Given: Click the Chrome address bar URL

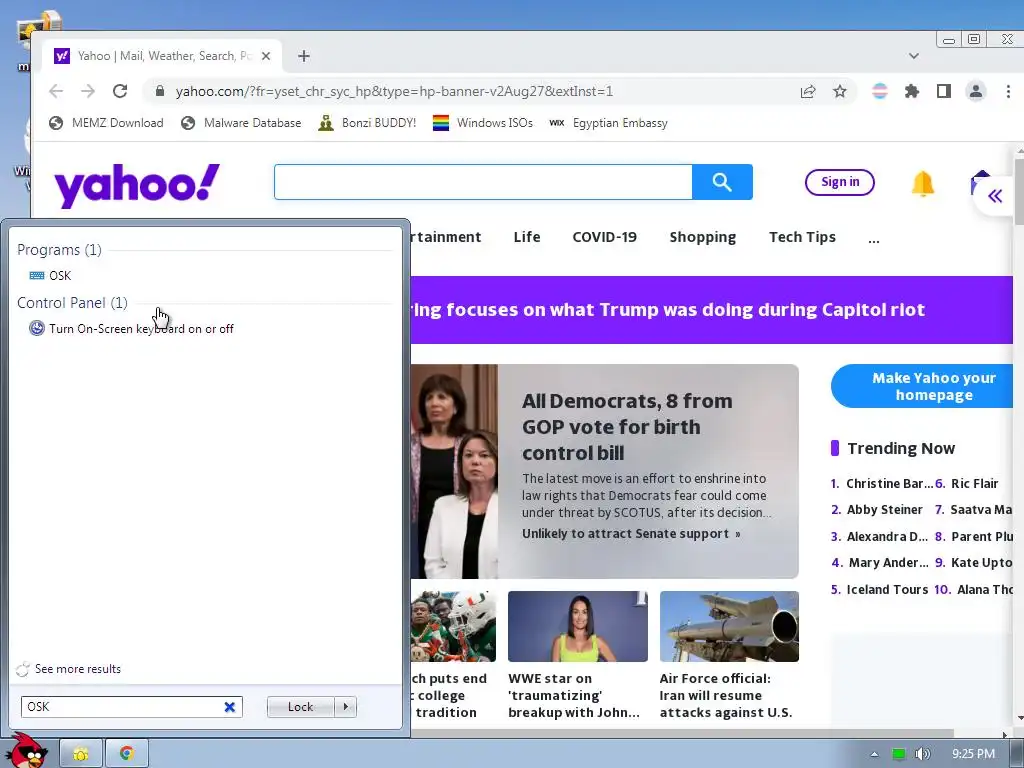Looking at the screenshot, I should 394,91.
